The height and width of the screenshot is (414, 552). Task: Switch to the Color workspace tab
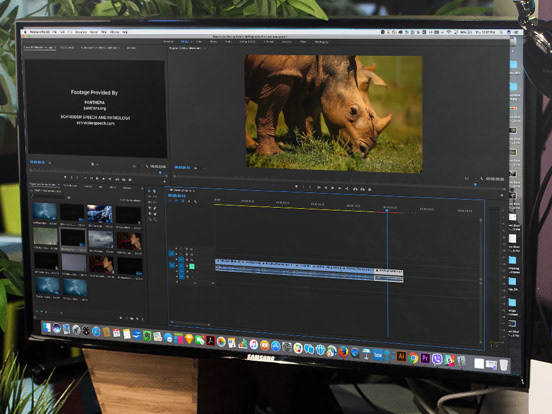click(199, 42)
